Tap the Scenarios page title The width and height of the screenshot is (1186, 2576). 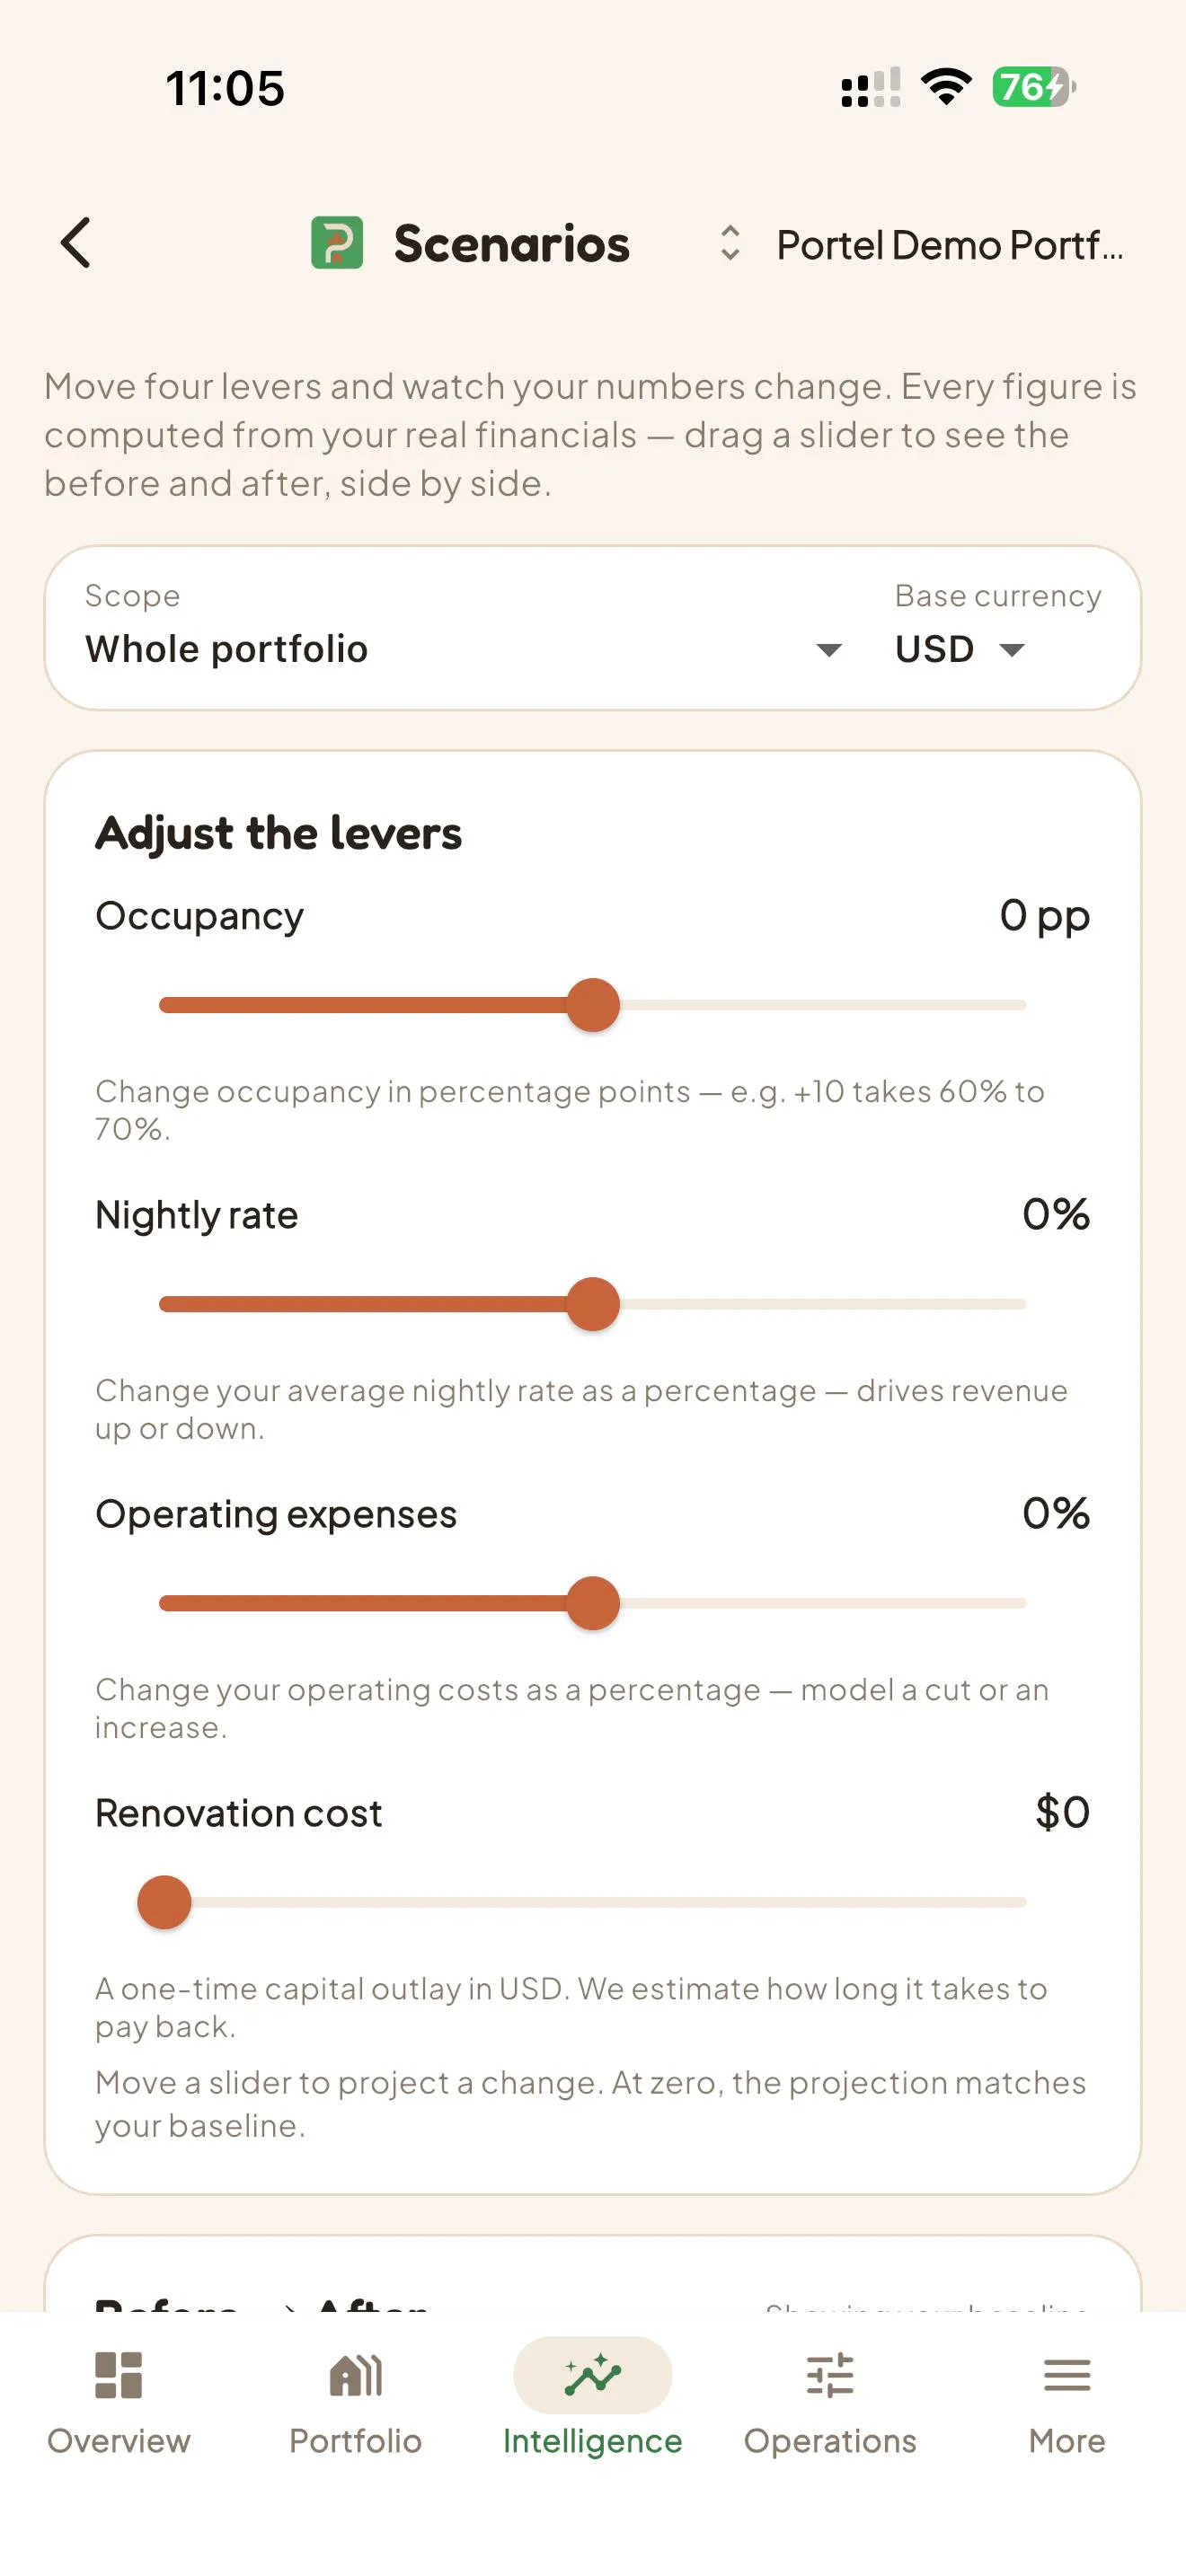[511, 244]
